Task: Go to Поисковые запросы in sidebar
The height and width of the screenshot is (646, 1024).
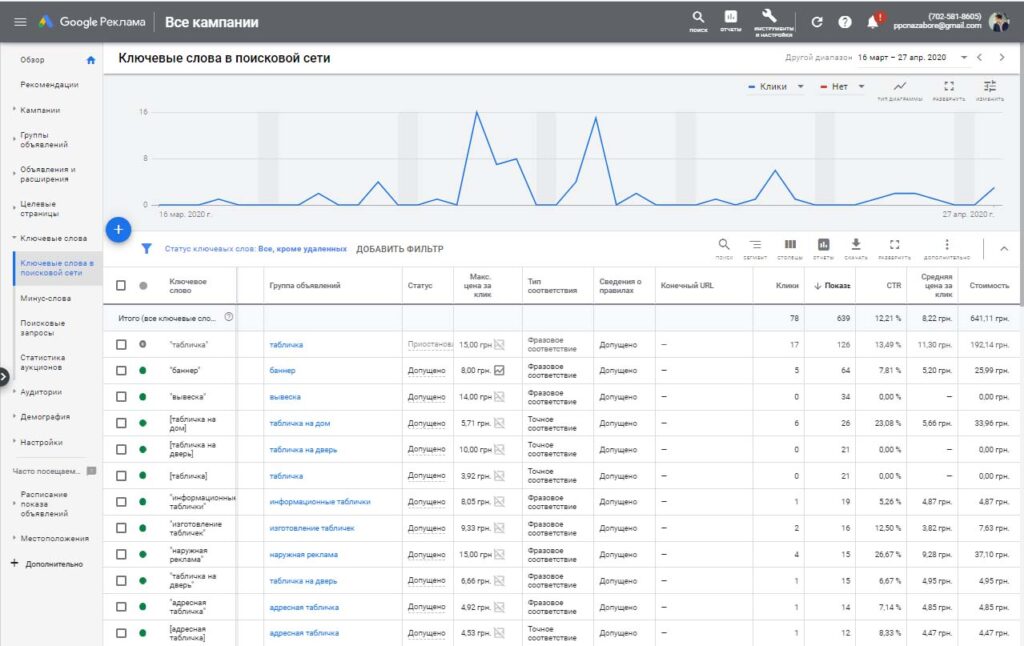Action: 42,328
